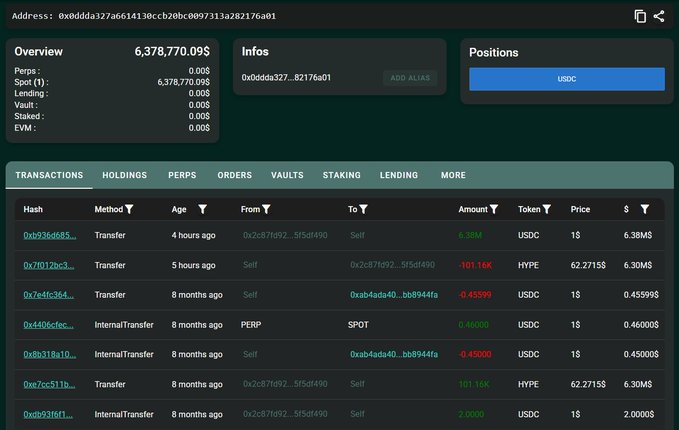Open the $ value column filter

pos(645,209)
